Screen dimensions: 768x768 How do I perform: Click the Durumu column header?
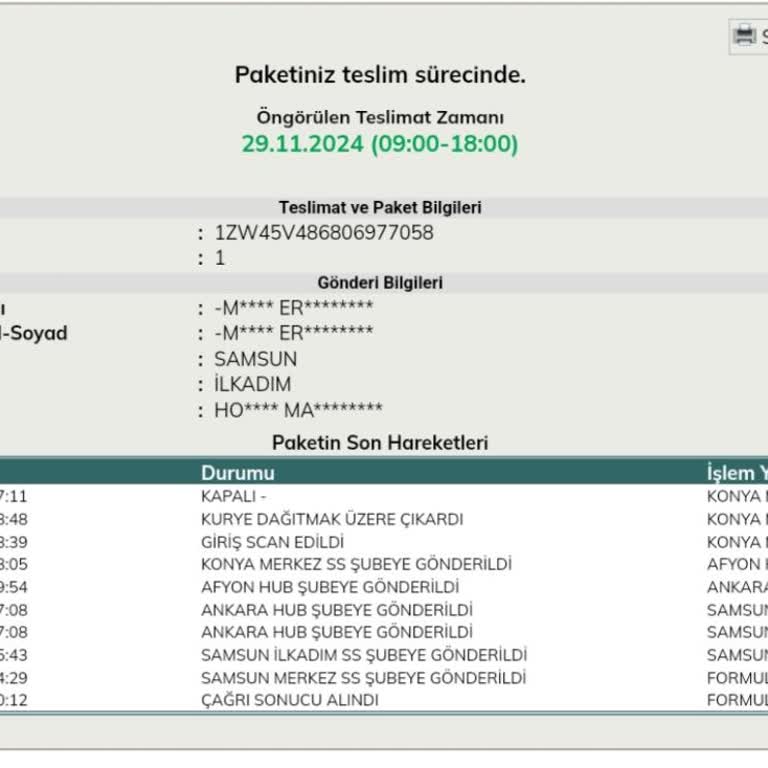click(x=238, y=473)
